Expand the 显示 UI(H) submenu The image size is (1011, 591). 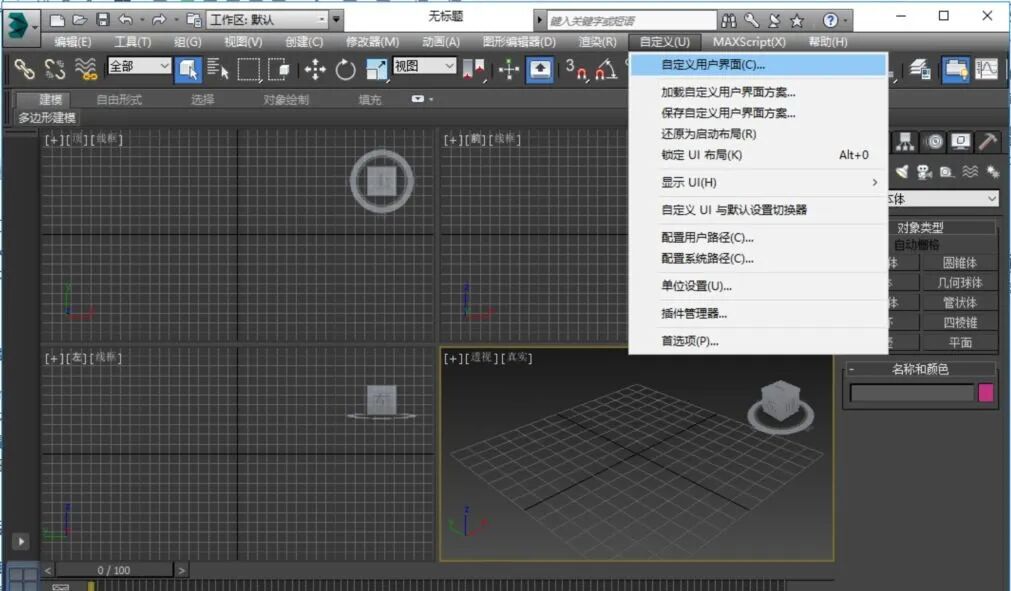(x=758, y=182)
